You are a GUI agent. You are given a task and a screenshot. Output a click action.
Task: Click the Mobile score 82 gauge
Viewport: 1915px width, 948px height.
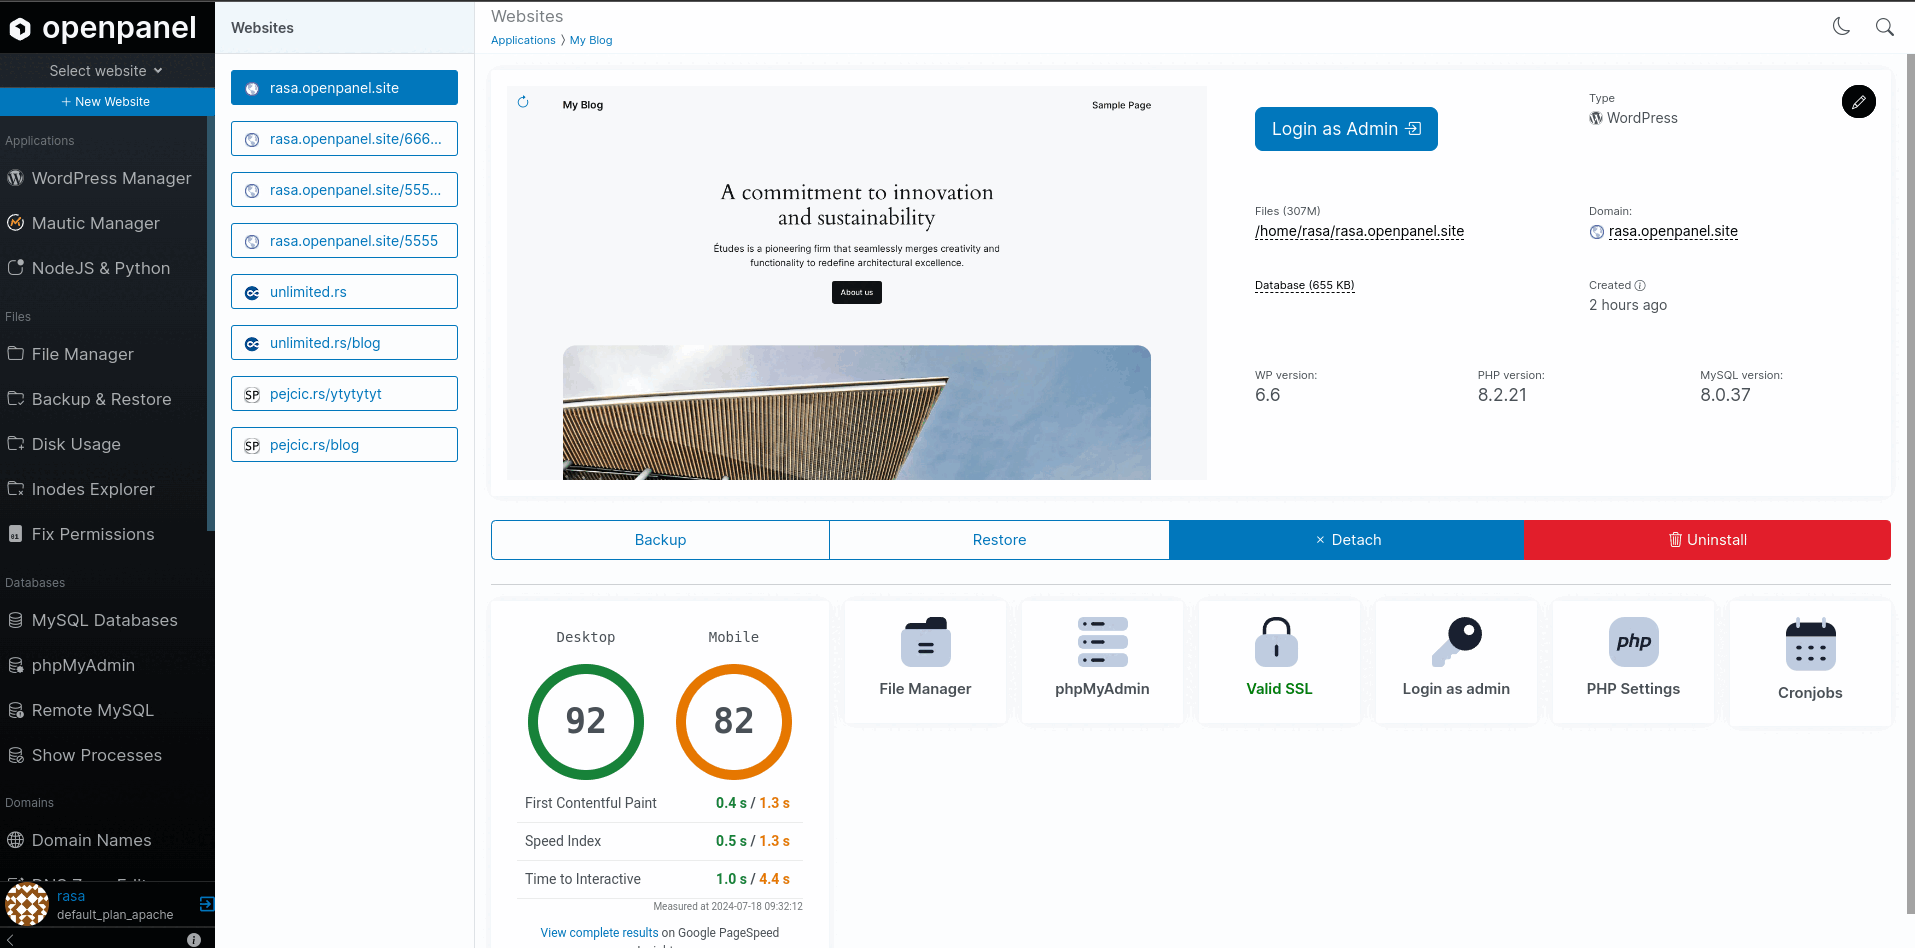coord(734,722)
